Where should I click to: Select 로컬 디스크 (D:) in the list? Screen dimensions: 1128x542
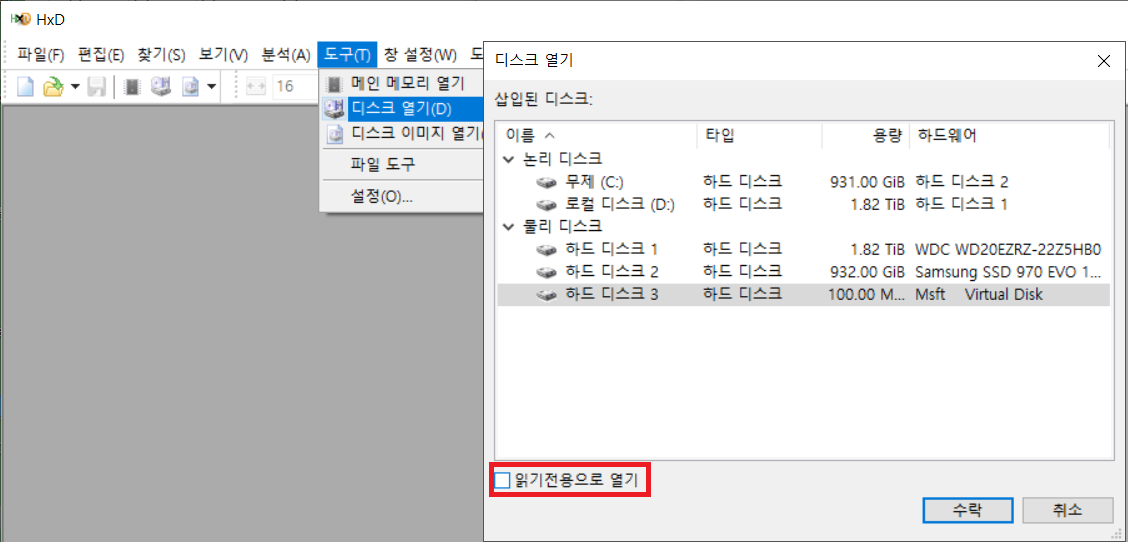620,204
